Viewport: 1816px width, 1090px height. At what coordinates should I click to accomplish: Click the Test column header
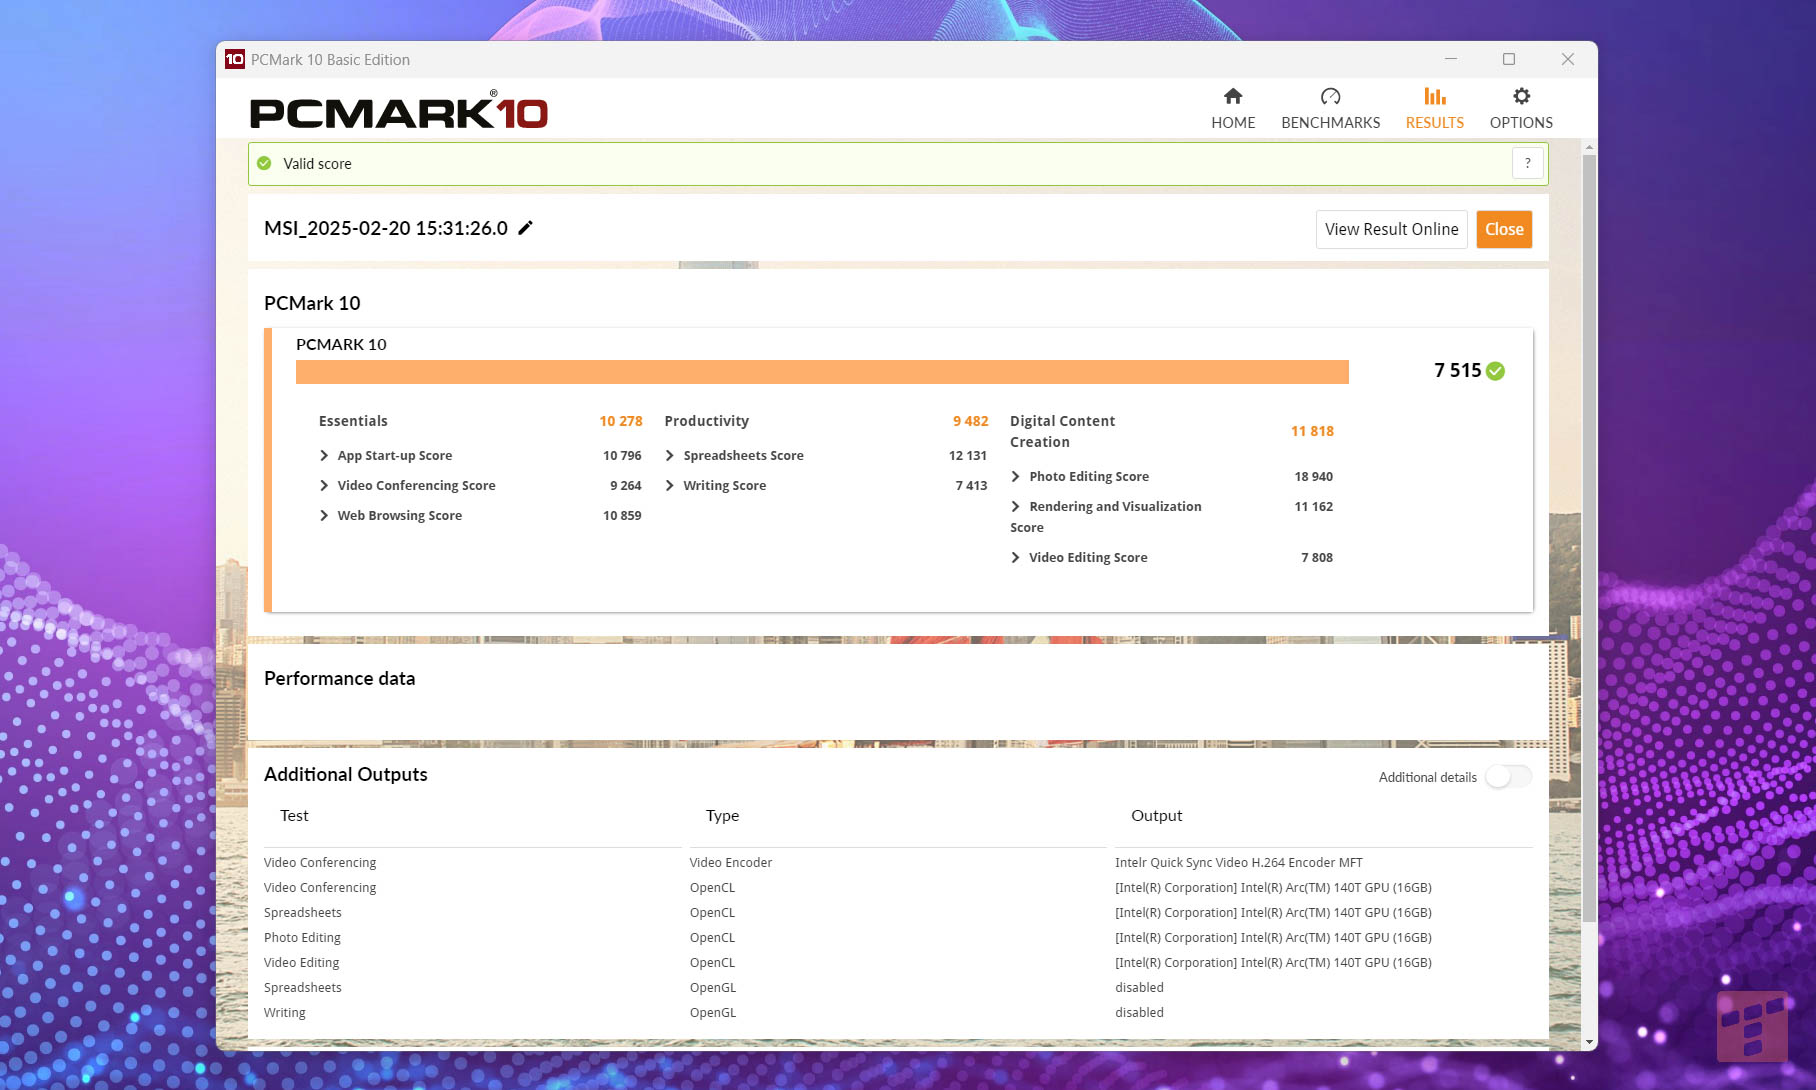[x=294, y=815]
